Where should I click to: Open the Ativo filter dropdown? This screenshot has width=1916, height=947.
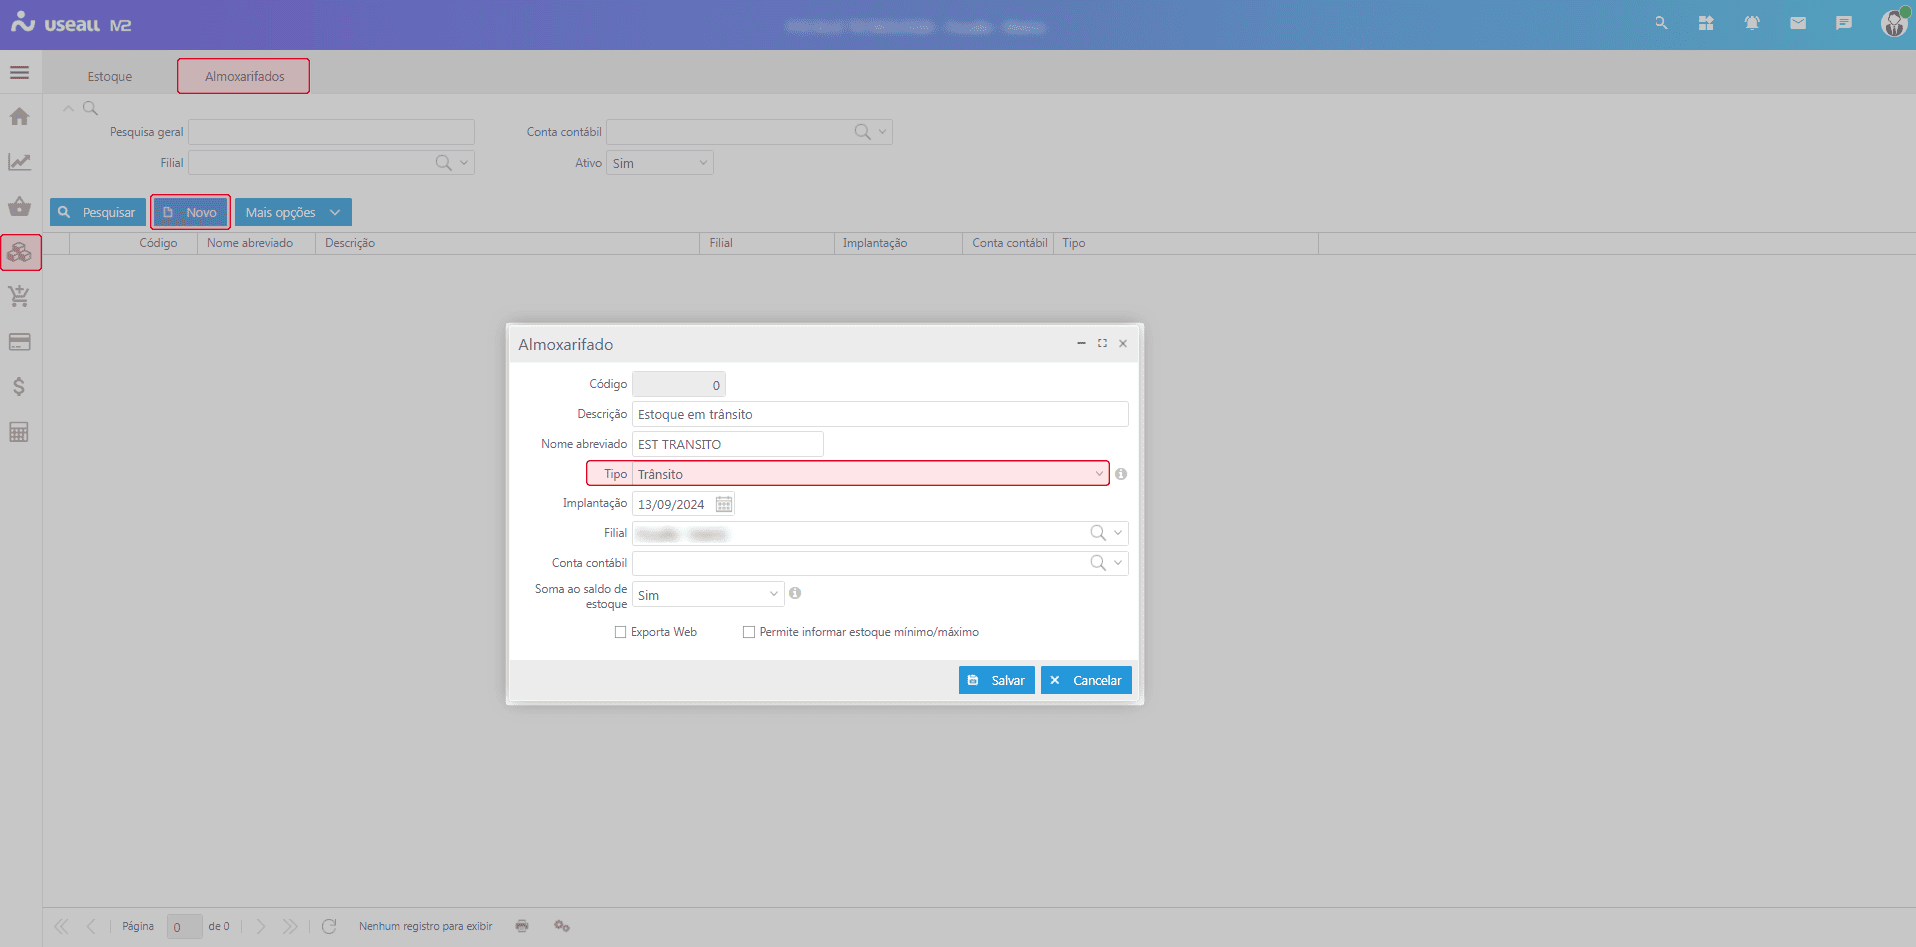point(702,163)
